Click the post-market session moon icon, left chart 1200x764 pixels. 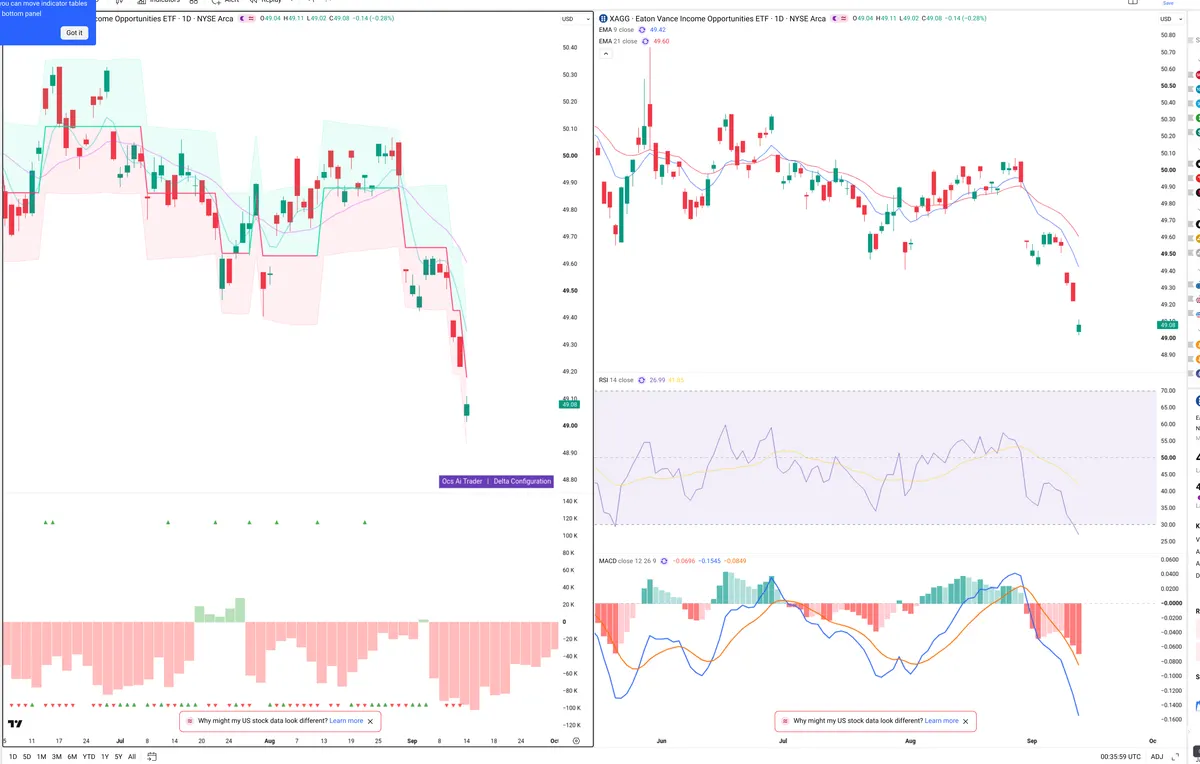point(241,18)
